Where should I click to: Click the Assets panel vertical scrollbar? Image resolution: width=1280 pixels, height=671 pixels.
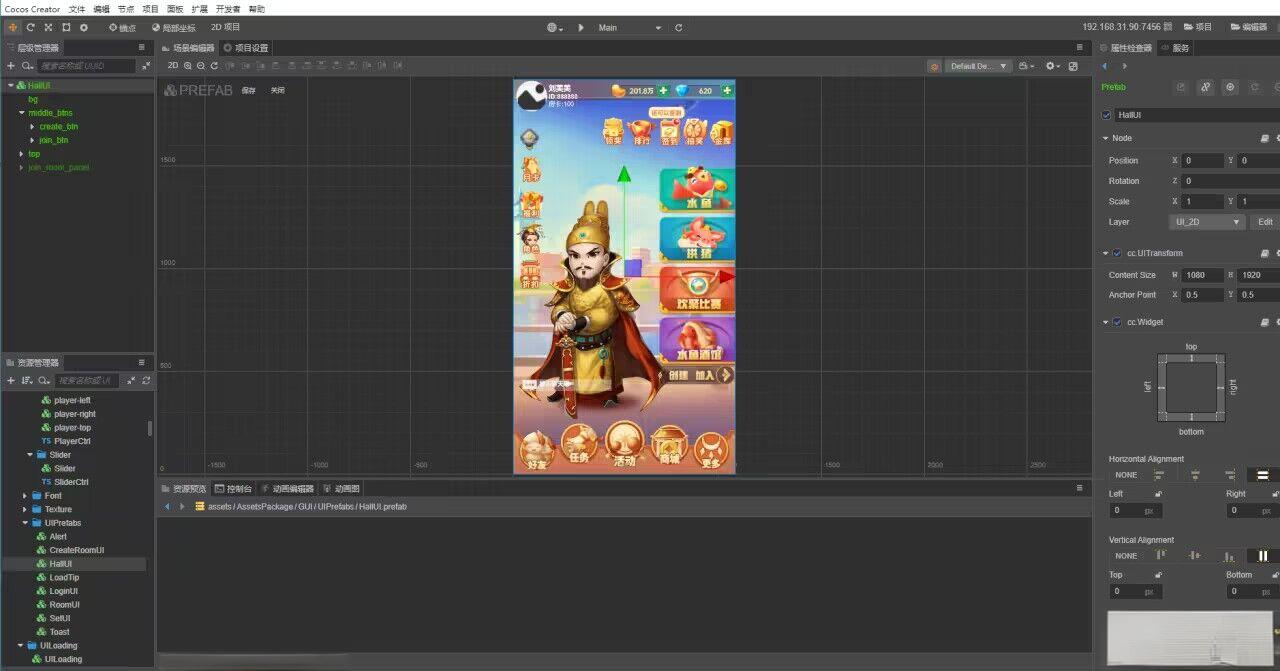click(x=151, y=428)
